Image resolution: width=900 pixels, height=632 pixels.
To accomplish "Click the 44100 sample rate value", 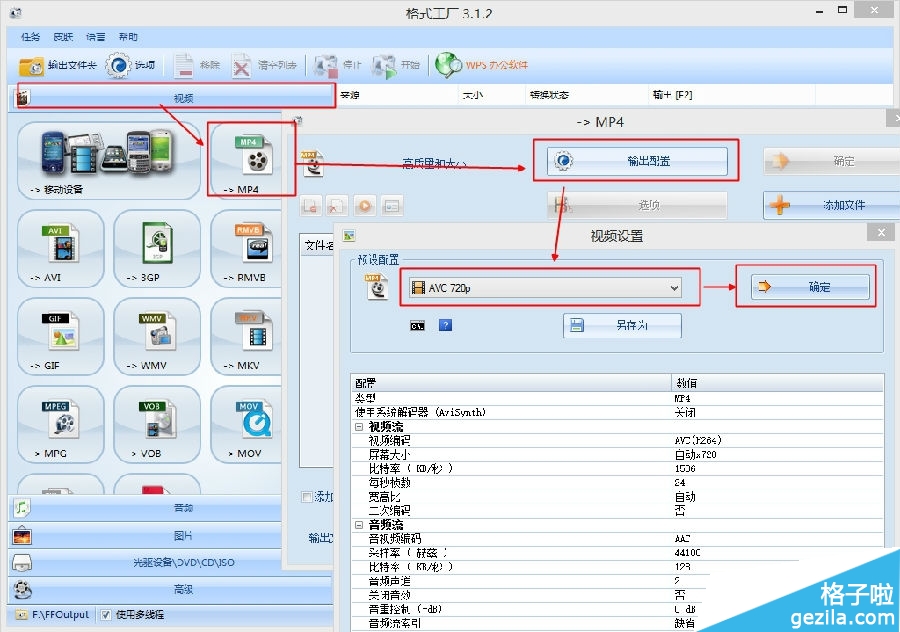I will pyautogui.click(x=688, y=553).
